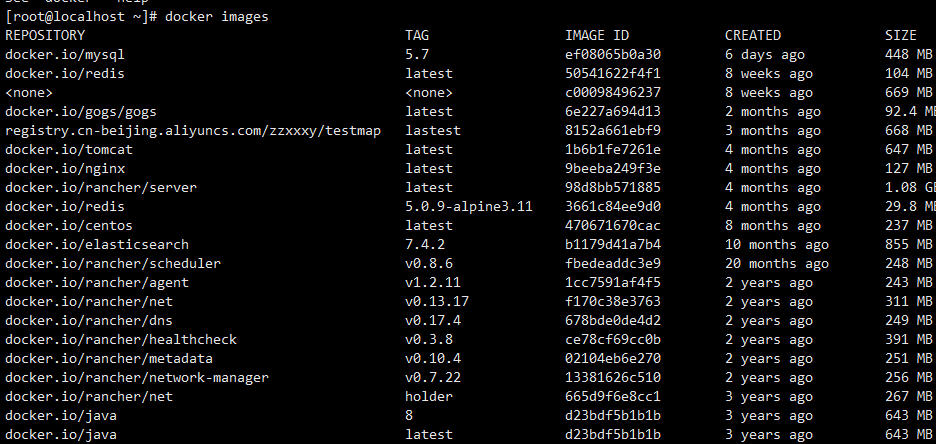Click the aliyuncs testmap registry path
936x444 pixels.
(193, 130)
